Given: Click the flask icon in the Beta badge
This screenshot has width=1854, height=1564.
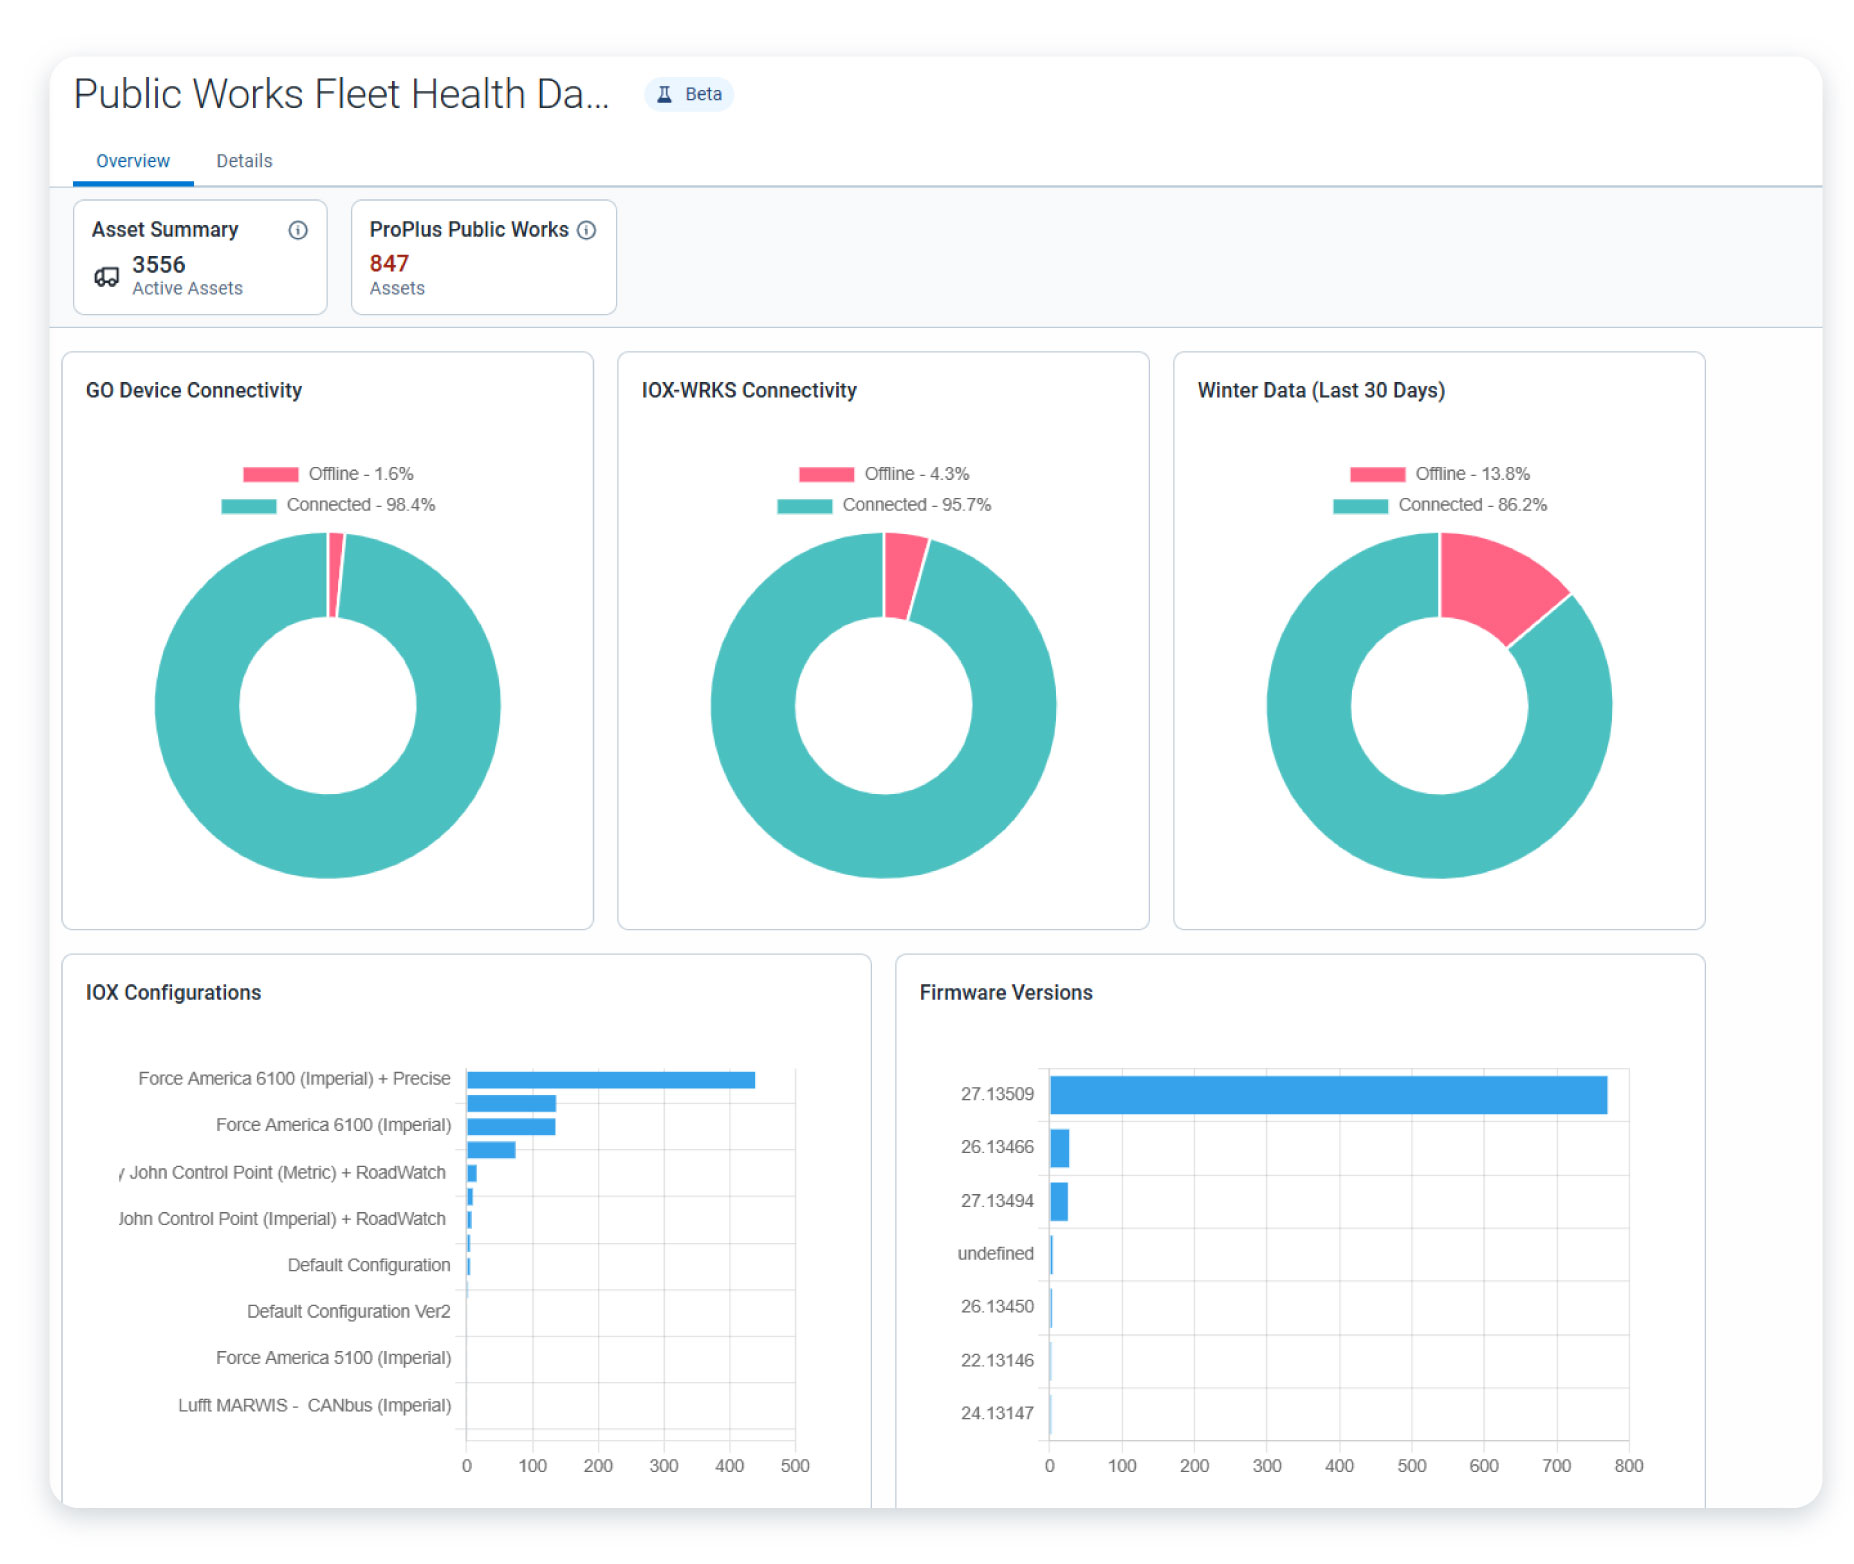Looking at the screenshot, I should 663,93.
